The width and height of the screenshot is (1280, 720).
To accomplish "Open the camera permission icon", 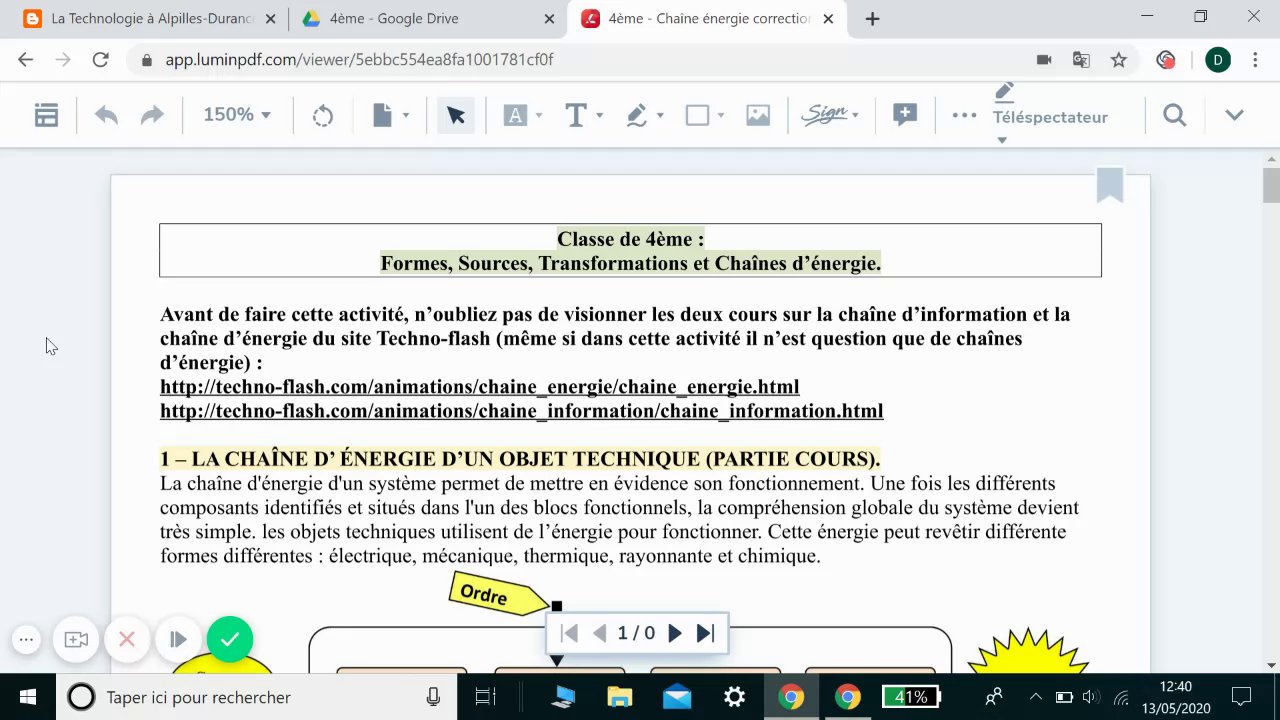I will pos(1044,60).
